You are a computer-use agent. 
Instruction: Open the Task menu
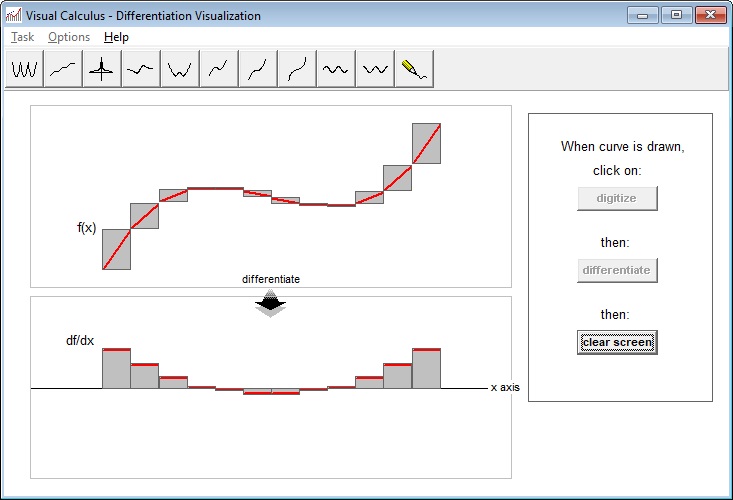point(22,37)
